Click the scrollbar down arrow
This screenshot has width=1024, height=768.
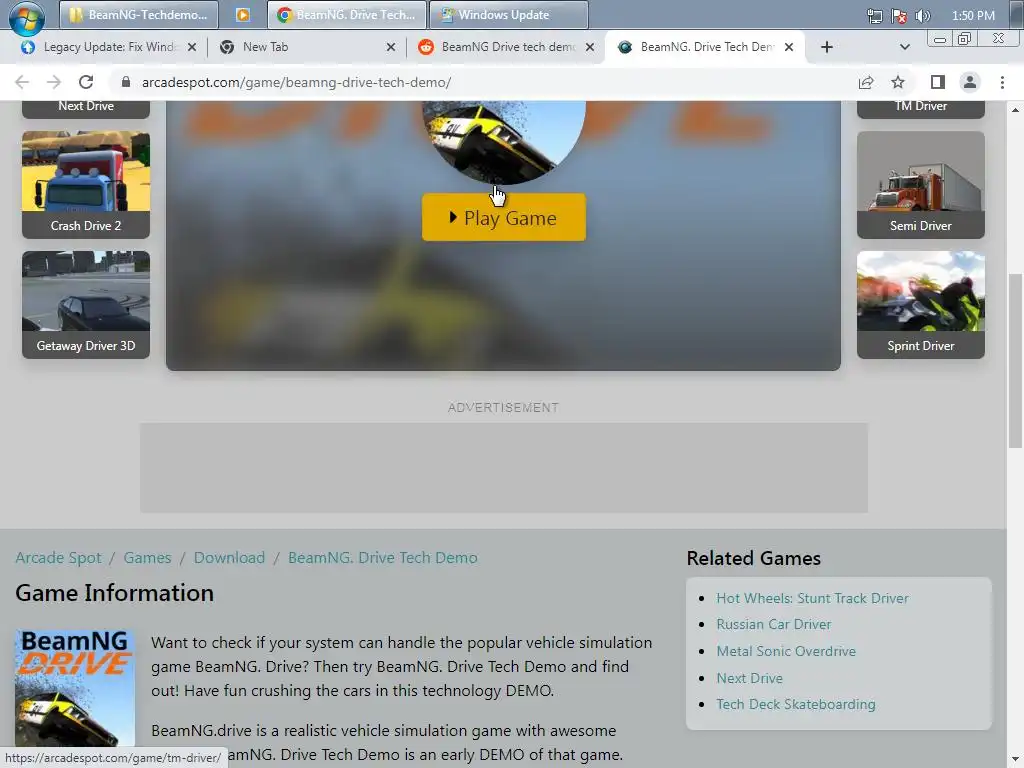(1015, 760)
